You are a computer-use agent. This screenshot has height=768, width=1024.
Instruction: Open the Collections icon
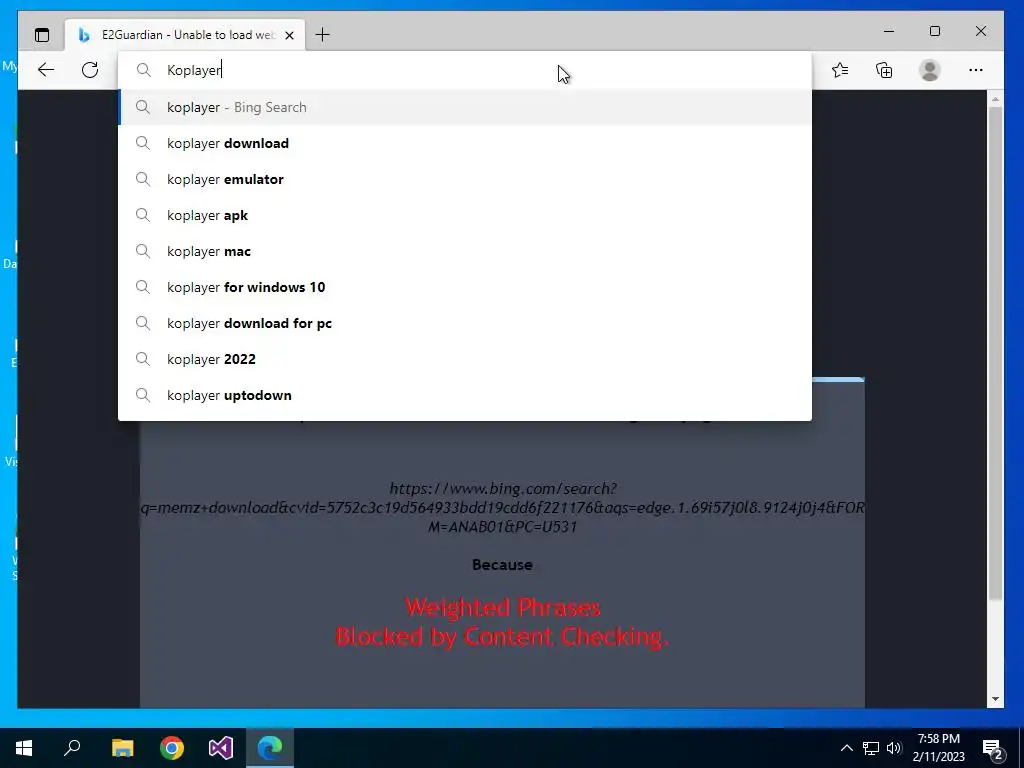[x=884, y=70]
